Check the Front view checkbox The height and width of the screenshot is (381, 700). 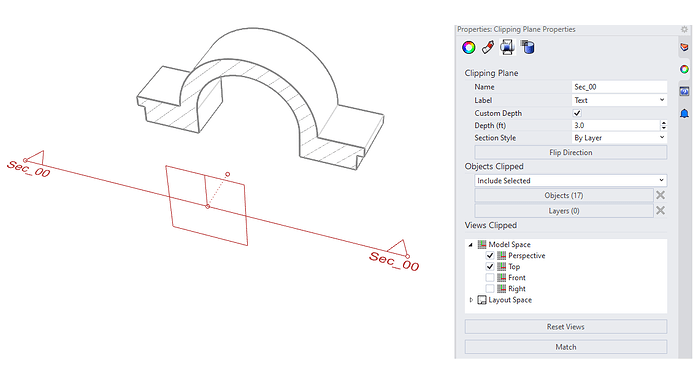point(490,278)
